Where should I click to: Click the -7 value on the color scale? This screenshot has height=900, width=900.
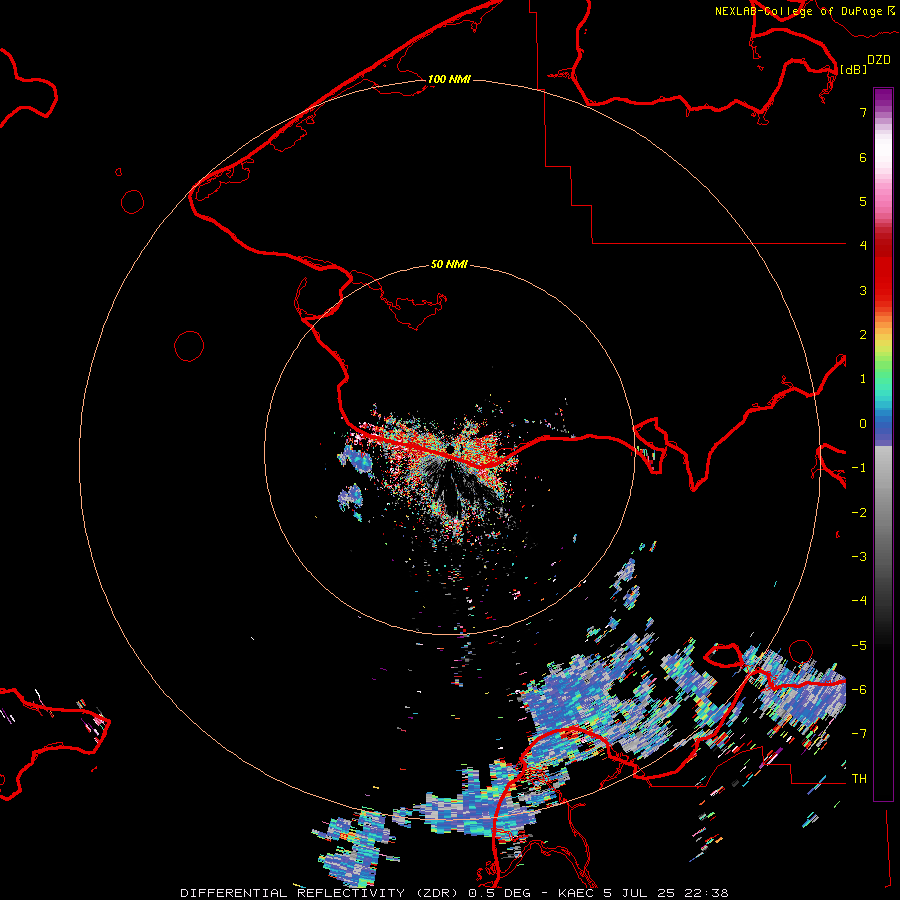859,734
